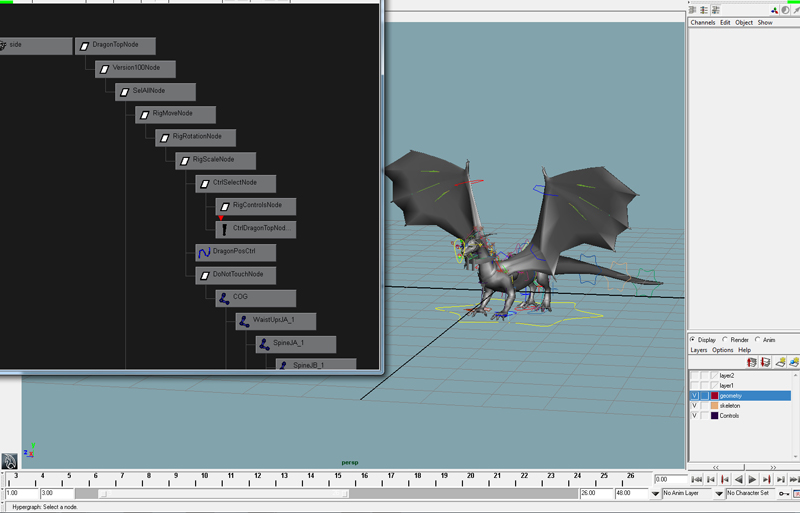The height and width of the screenshot is (513, 800).
Task: Open the No Anim Layer dropdown arrow
Action: click(656, 494)
